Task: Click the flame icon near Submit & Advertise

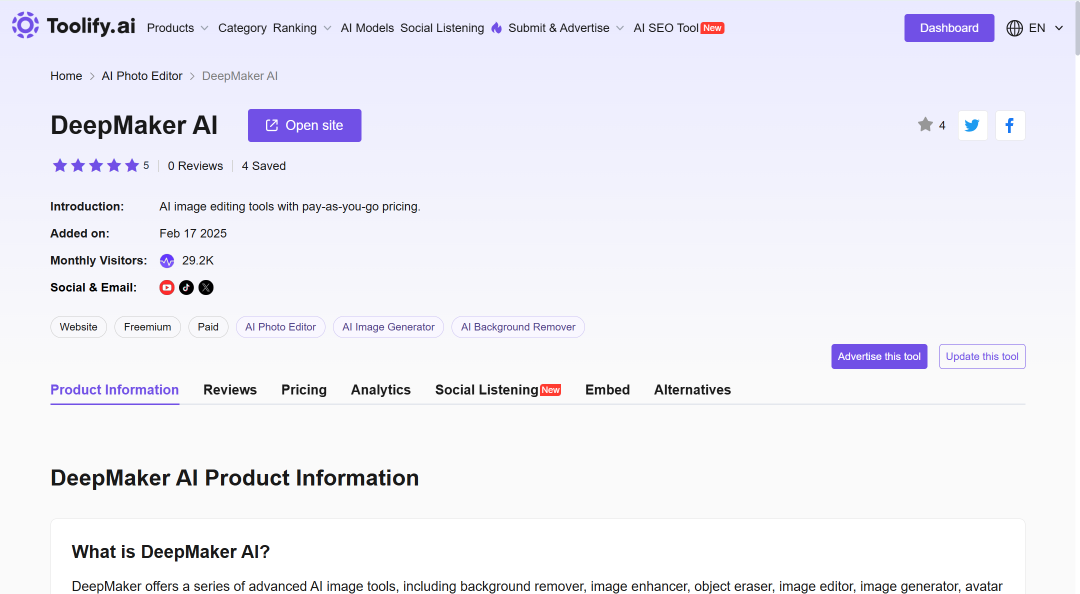Action: [497, 28]
